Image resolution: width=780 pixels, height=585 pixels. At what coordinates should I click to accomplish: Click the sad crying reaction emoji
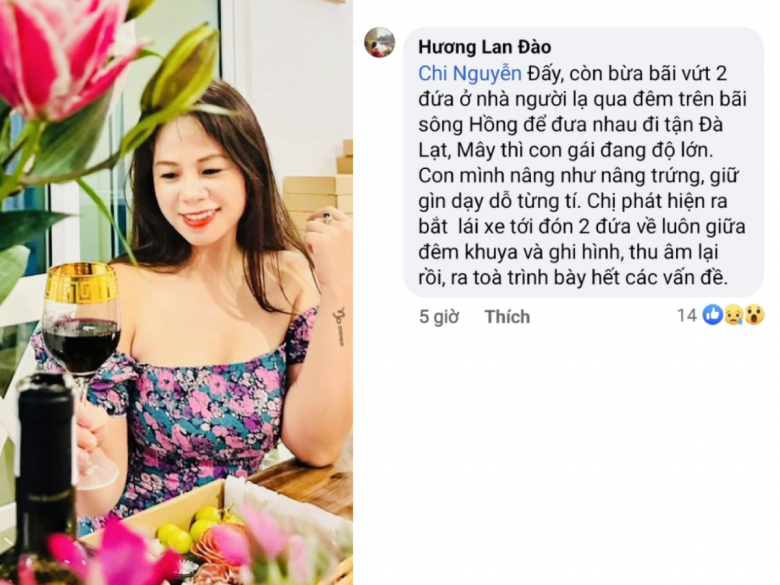(x=734, y=315)
